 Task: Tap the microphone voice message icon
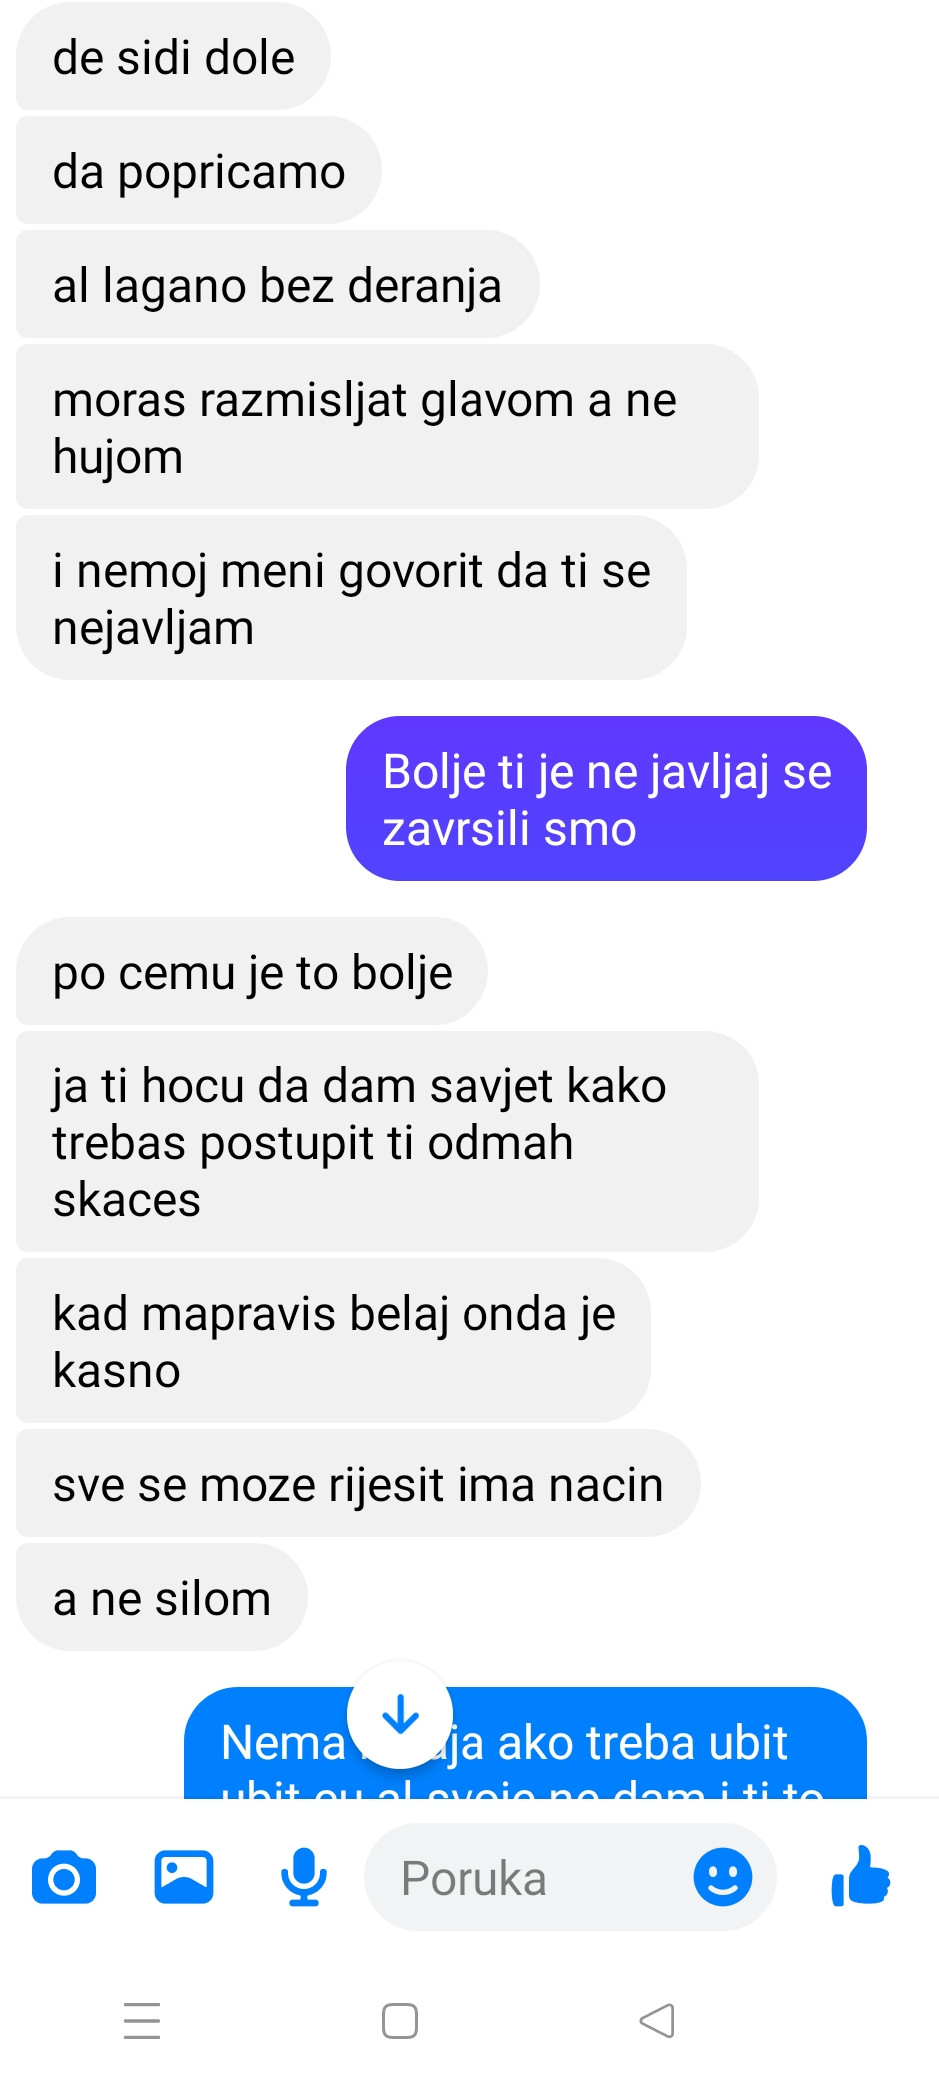(304, 1877)
